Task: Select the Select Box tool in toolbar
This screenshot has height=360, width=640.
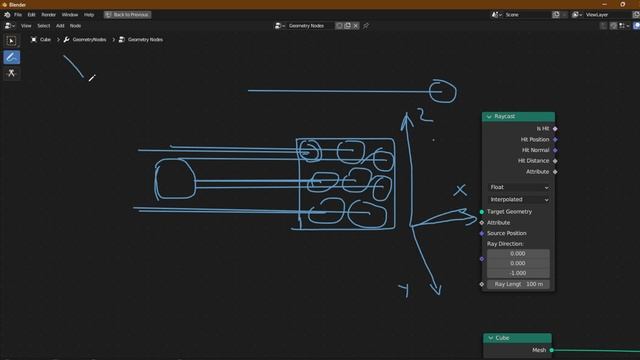Action: click(x=11, y=41)
